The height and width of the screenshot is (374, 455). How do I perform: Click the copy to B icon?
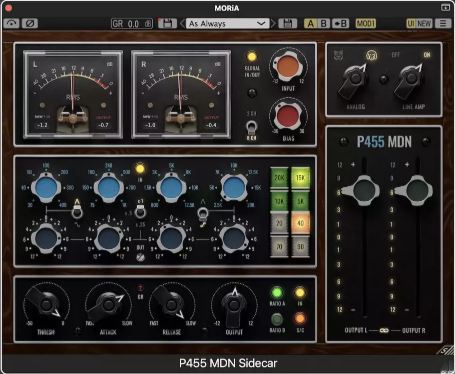pyautogui.click(x=340, y=23)
